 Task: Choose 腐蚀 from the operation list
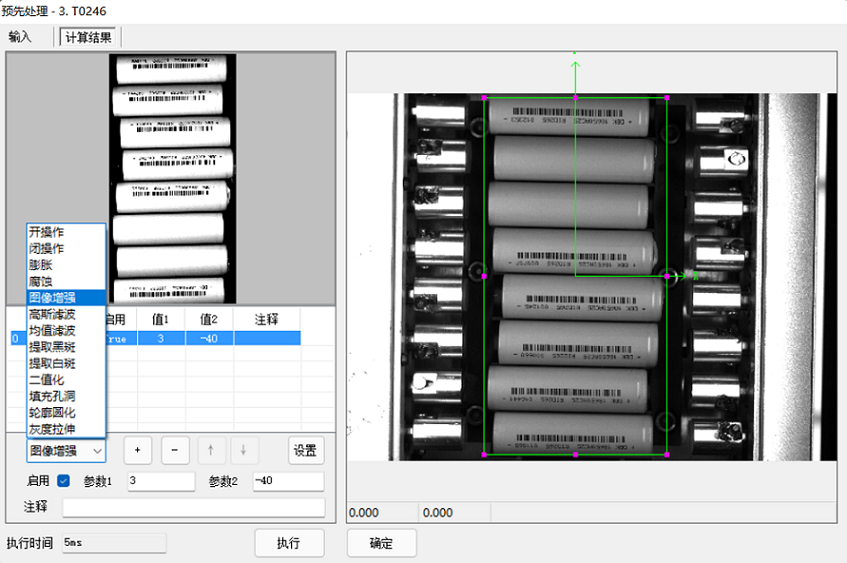[66, 282]
